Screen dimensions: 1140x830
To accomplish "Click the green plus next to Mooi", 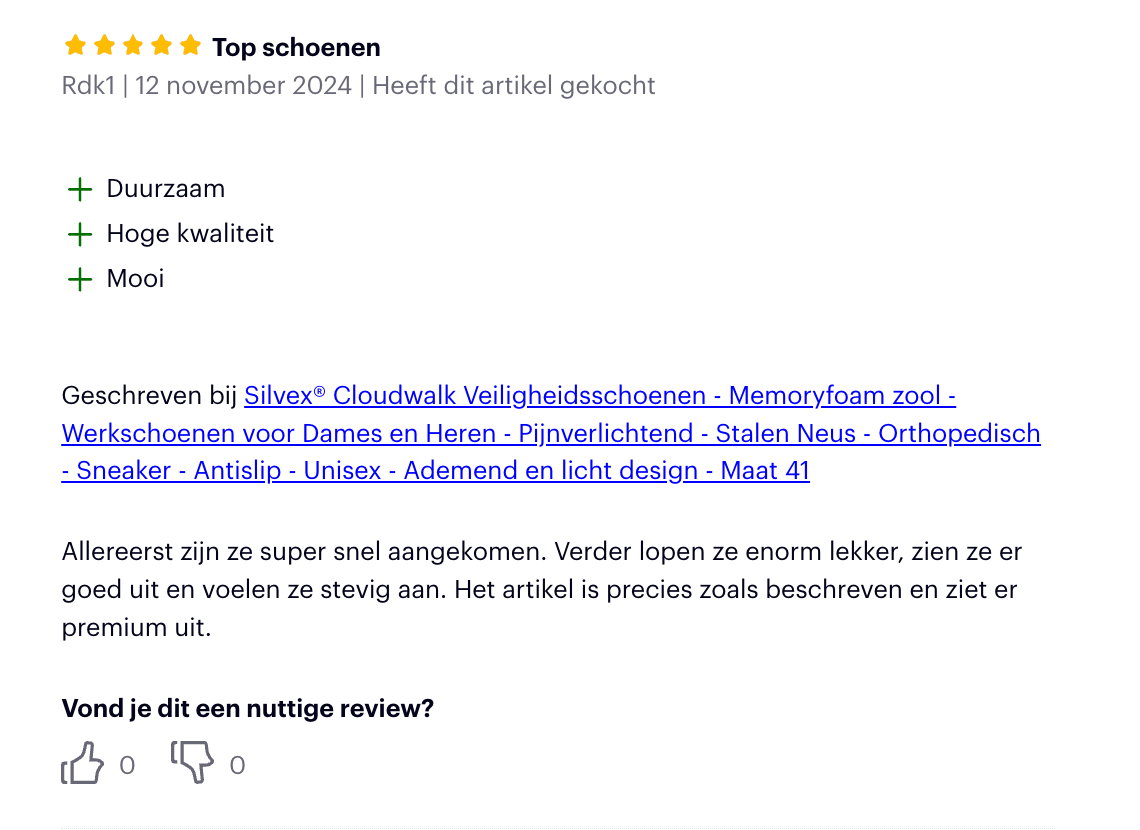I will (x=80, y=280).
